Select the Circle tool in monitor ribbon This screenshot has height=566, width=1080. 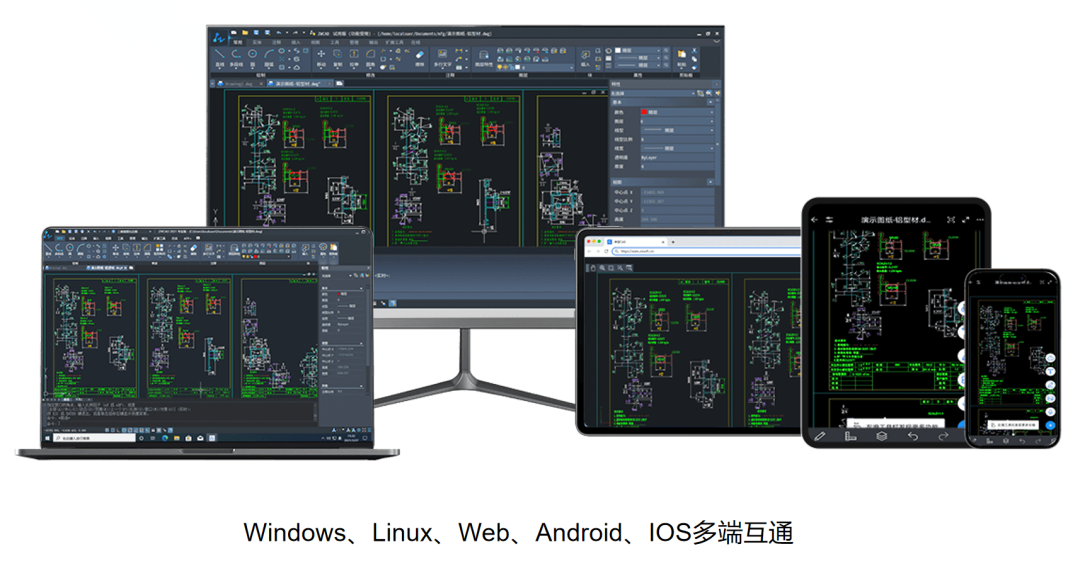tap(253, 54)
